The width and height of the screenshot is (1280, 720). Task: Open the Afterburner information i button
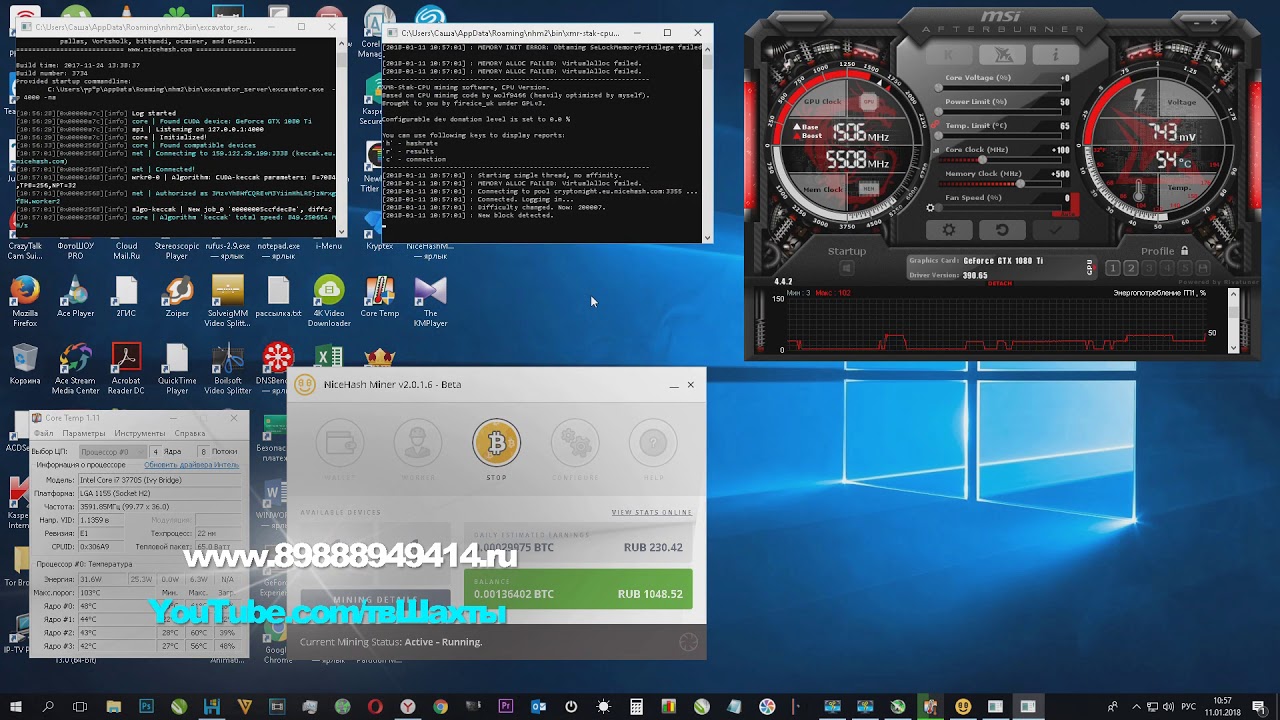(1055, 55)
